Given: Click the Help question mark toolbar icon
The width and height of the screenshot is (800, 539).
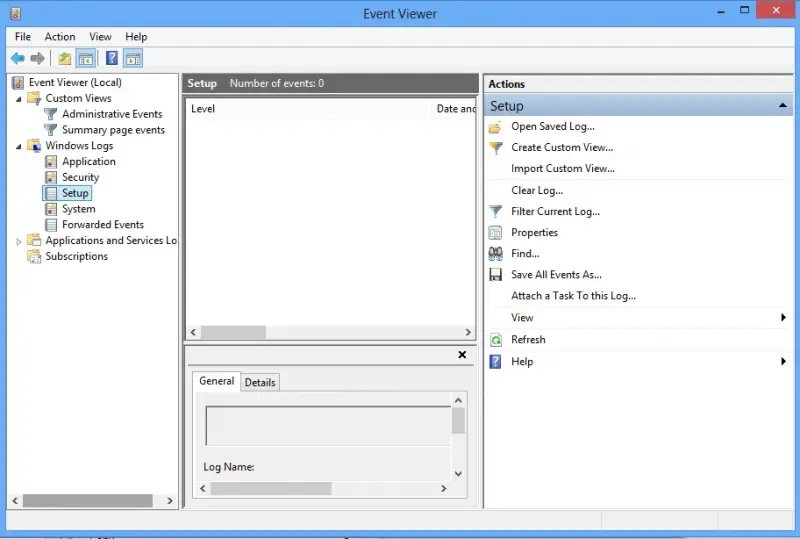Looking at the screenshot, I should (112, 59).
